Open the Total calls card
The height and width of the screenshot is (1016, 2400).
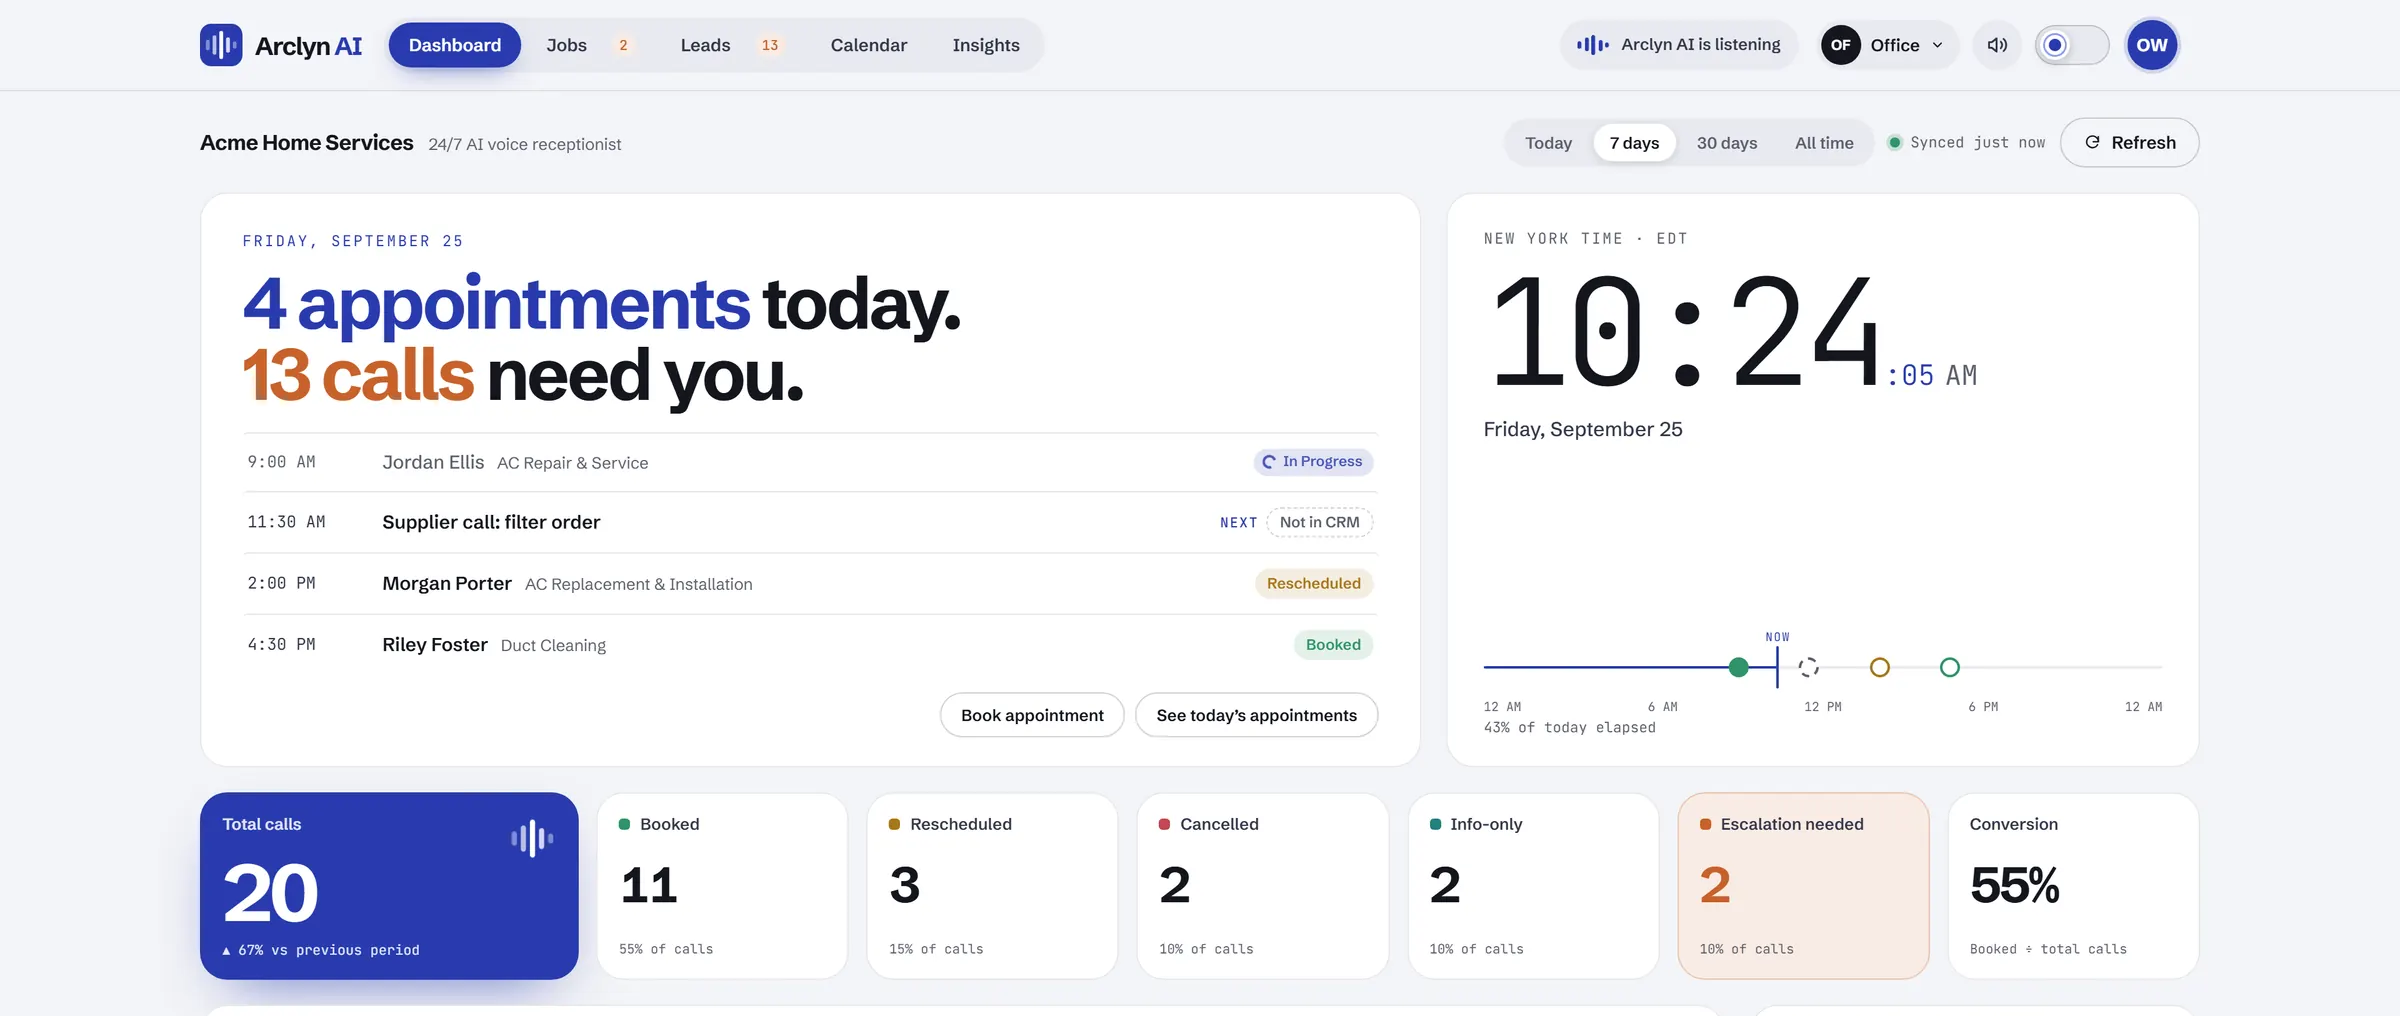[x=389, y=886]
